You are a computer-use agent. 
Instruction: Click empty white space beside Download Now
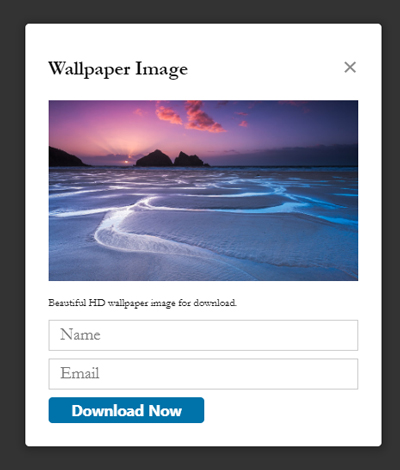click(282, 410)
